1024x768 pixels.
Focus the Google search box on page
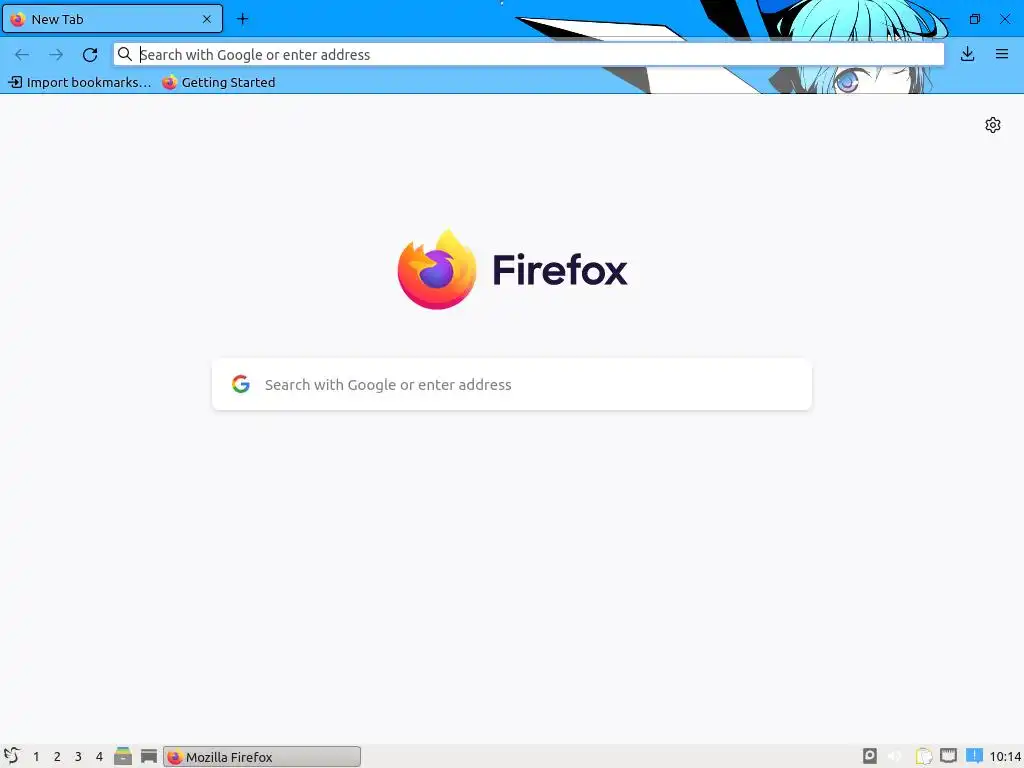tap(512, 385)
